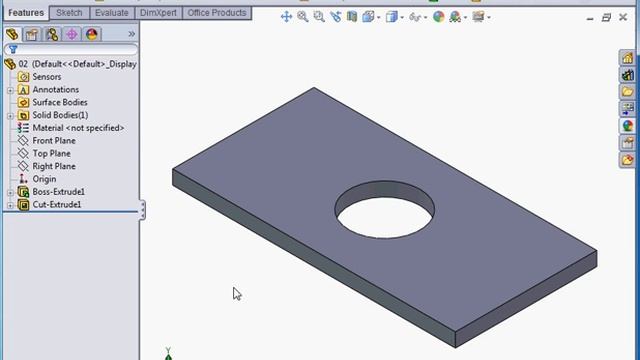Select Sensors in the feature tree

pos(47,77)
